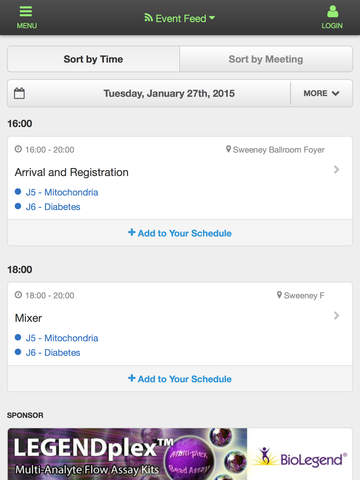The image size is (360, 480).
Task: Click the location pin for Sweeney Ballroom Foyer
Action: (x=228, y=149)
